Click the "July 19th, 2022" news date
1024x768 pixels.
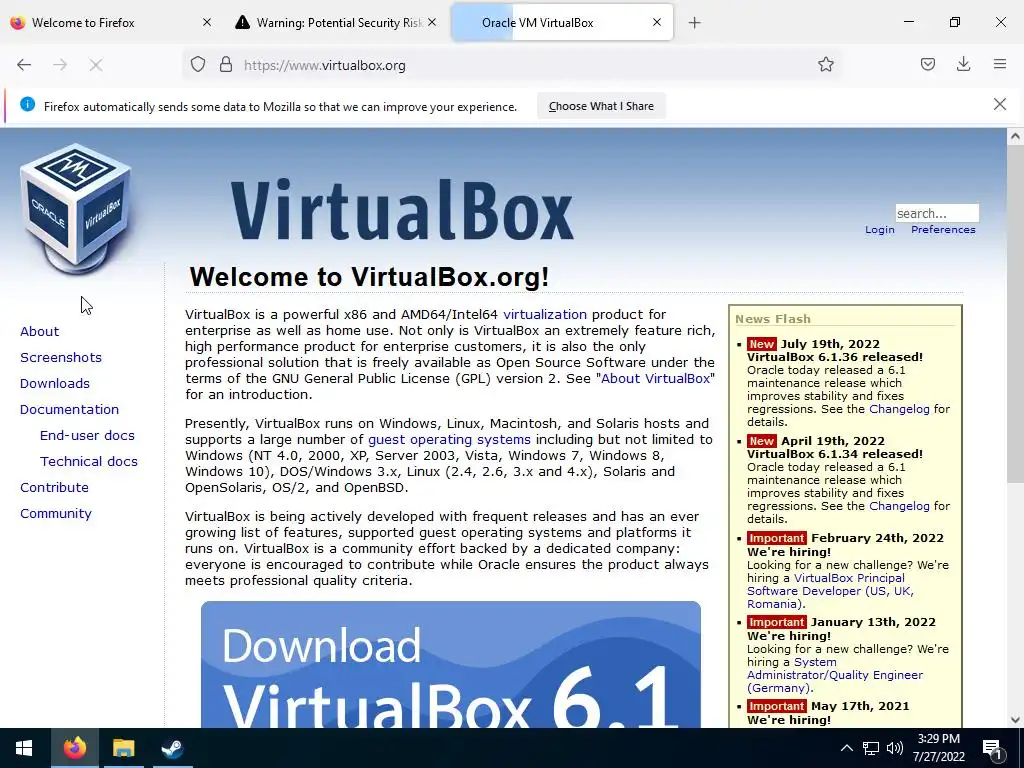tap(830, 344)
